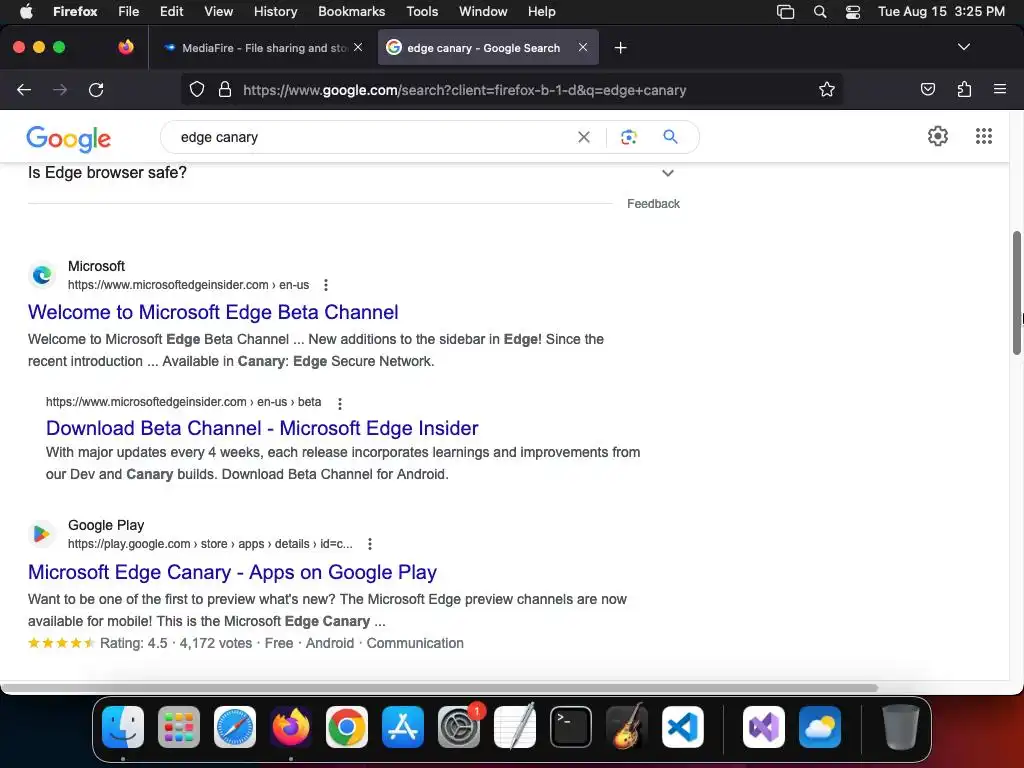Click the horizontal scrollbar at page bottom
The image size is (1024, 768).
(x=439, y=688)
